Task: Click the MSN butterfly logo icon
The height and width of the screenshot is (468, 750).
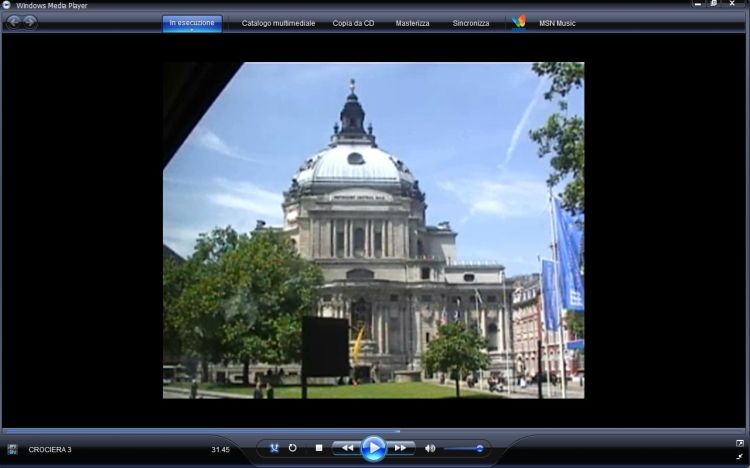Action: coord(518,22)
